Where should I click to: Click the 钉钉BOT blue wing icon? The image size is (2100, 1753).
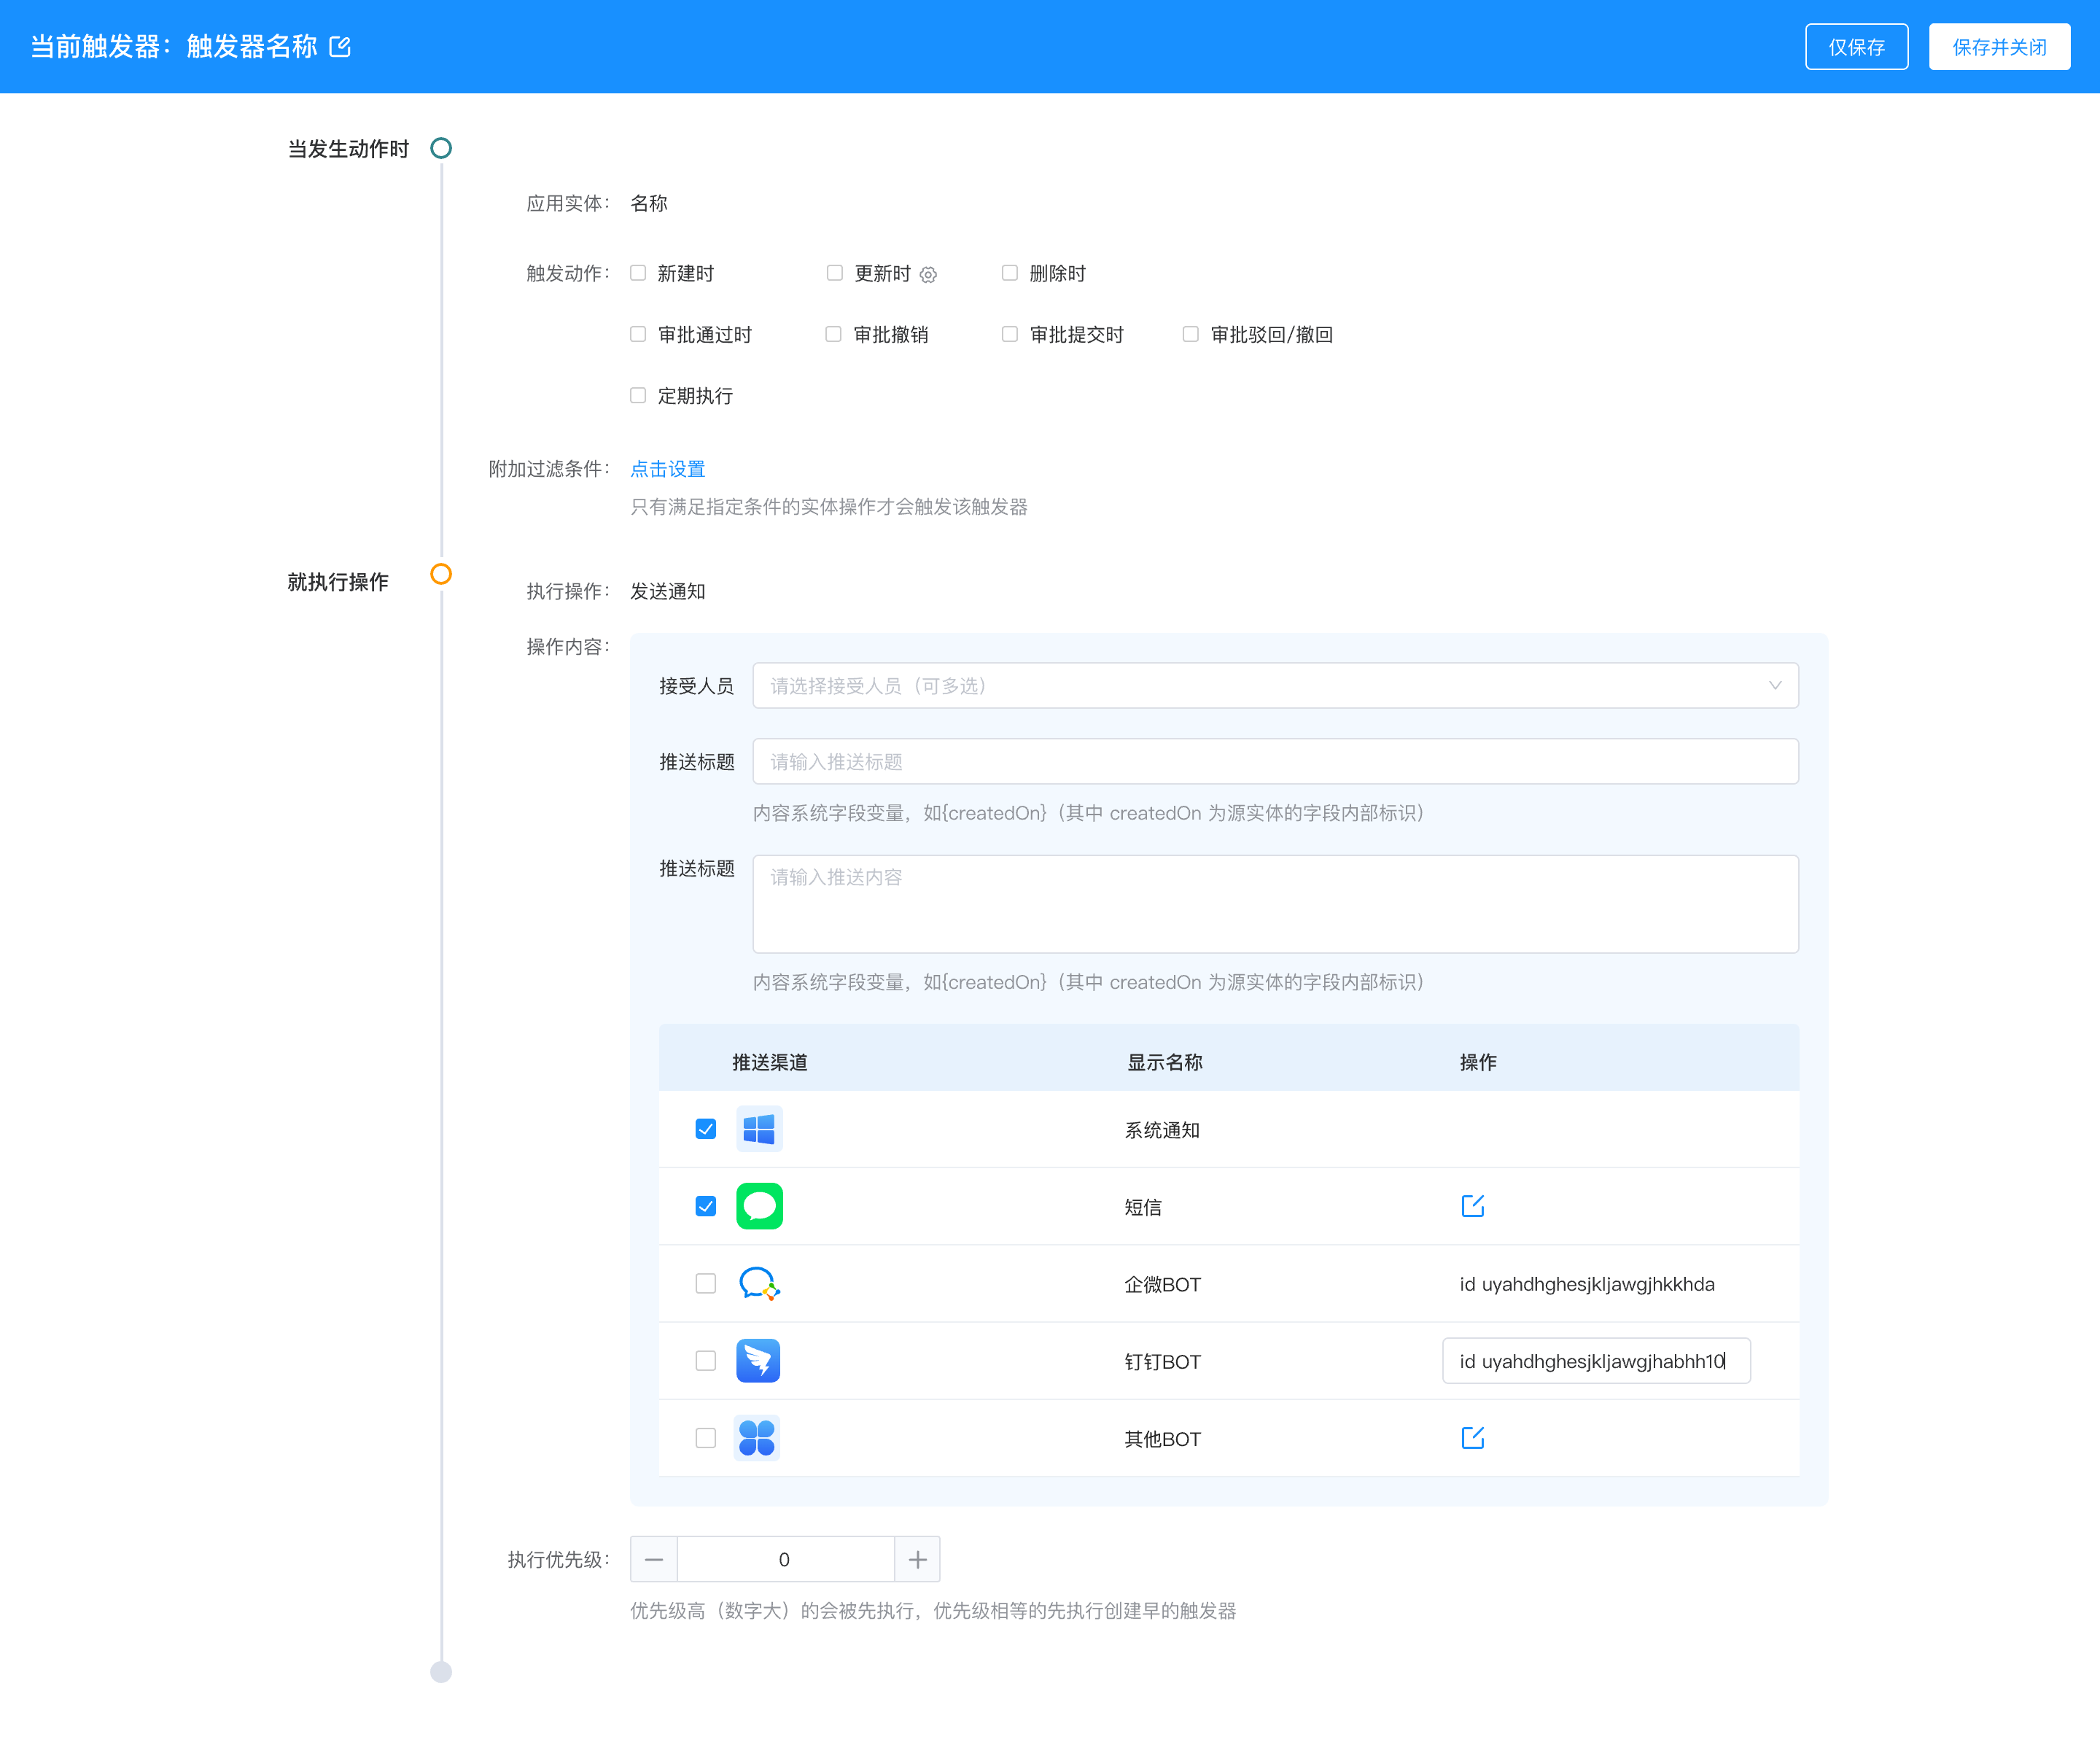[758, 1361]
